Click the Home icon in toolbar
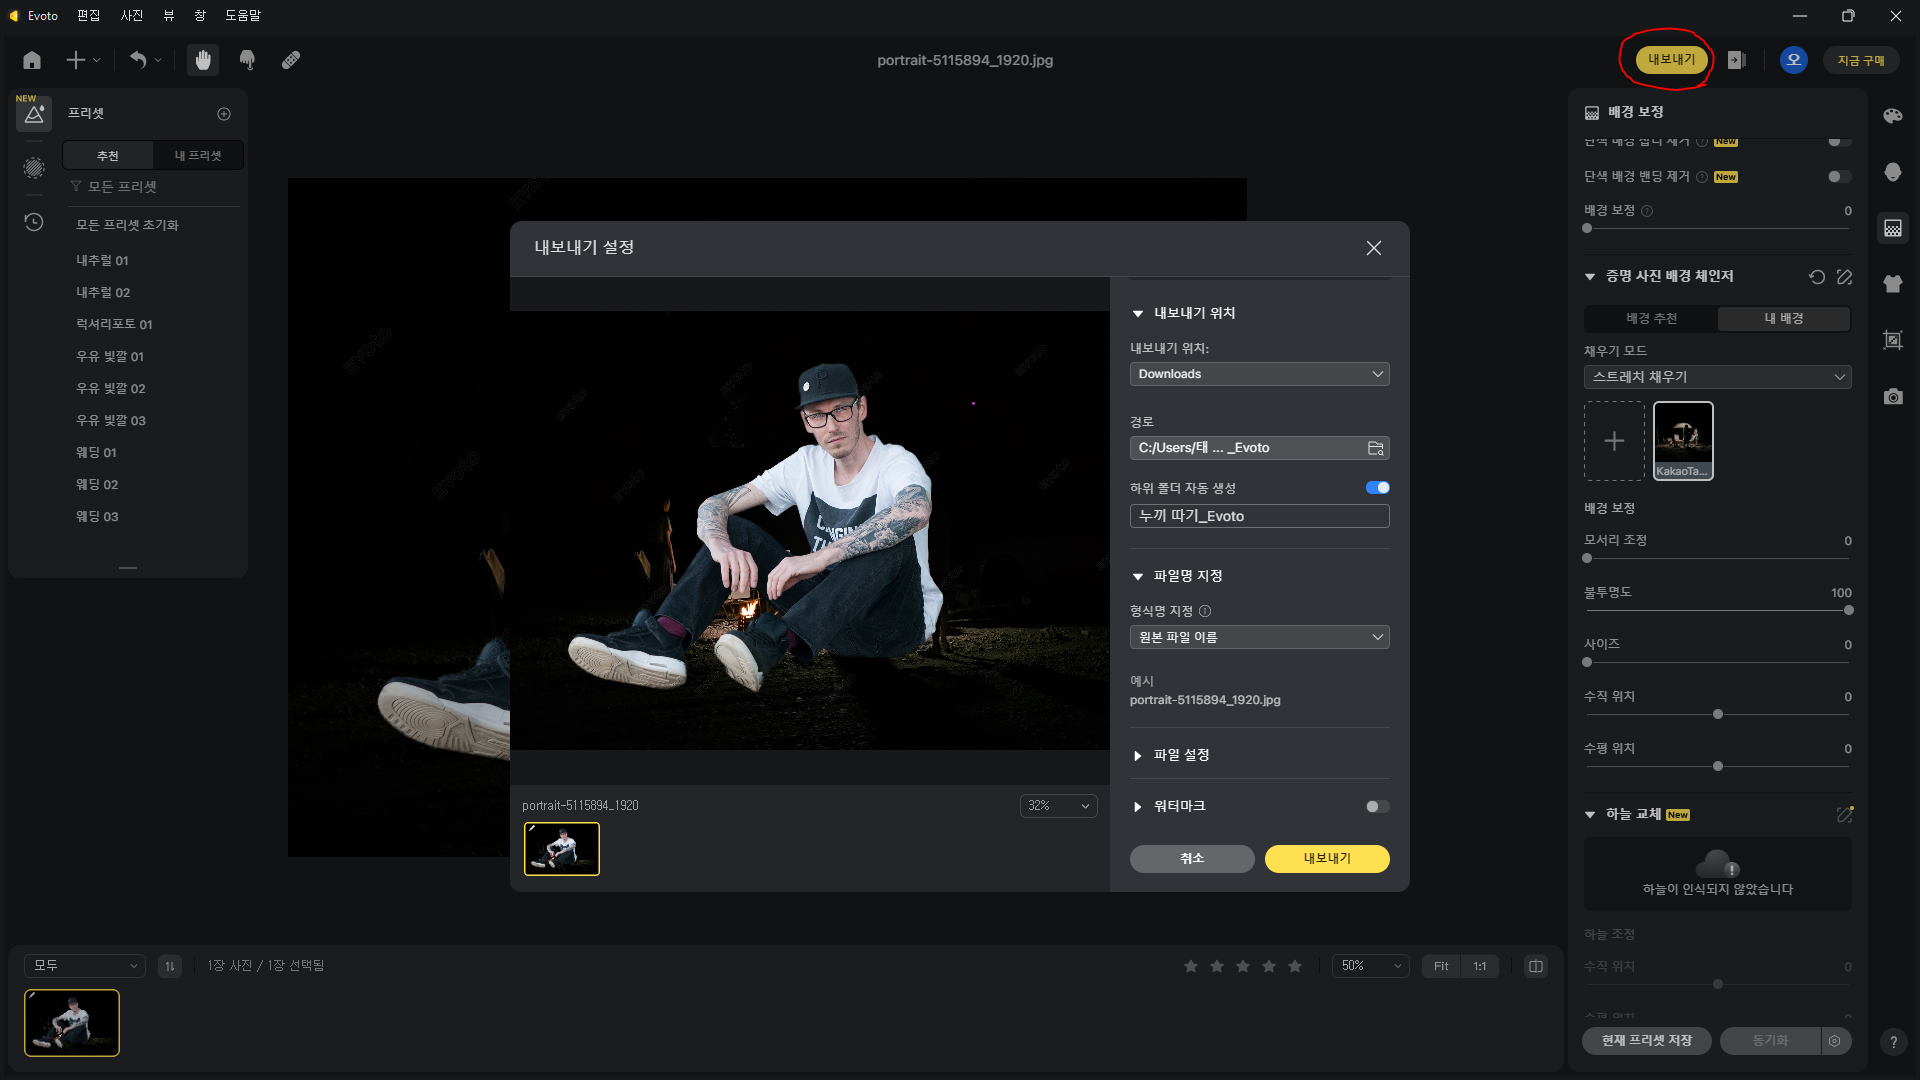The height and width of the screenshot is (1080, 1920). (x=32, y=61)
